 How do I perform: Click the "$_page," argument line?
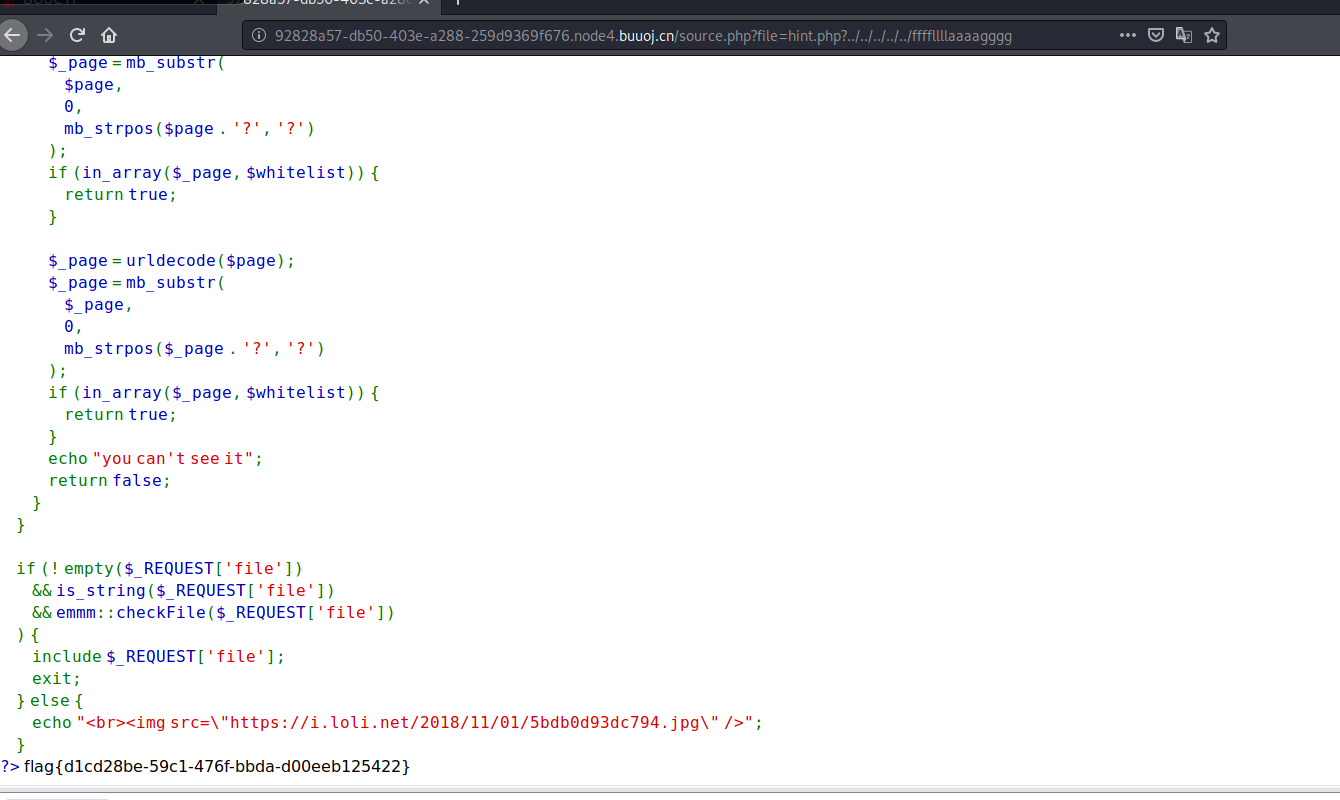pyautogui.click(x=98, y=305)
